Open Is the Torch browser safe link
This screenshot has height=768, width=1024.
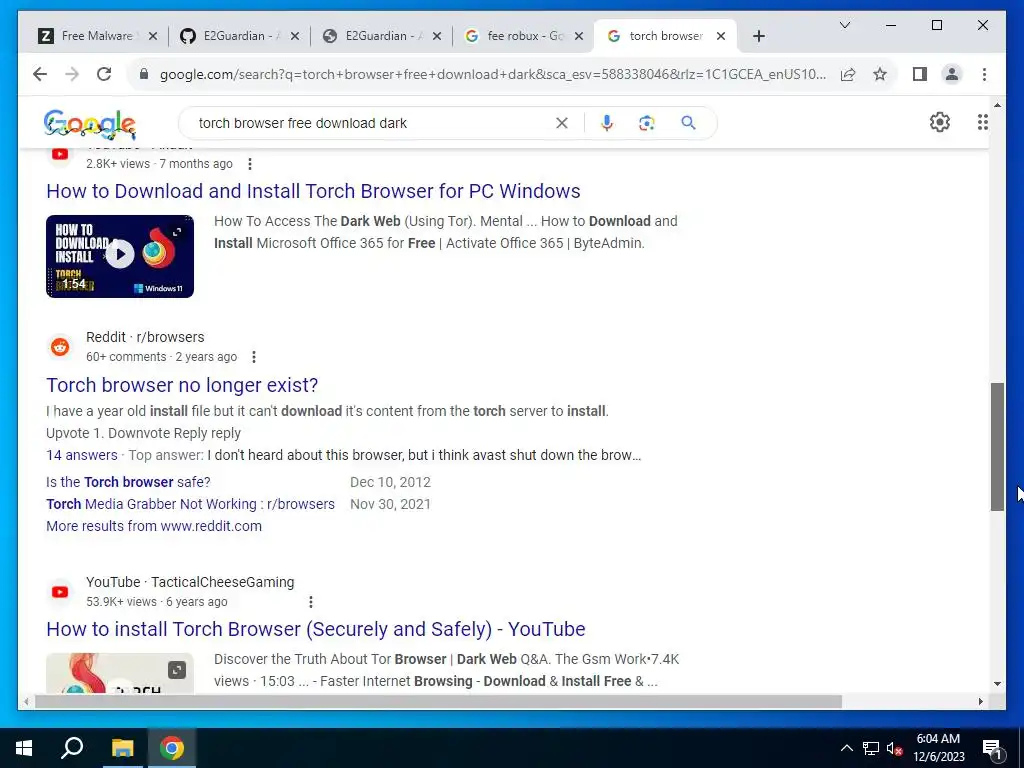128,482
